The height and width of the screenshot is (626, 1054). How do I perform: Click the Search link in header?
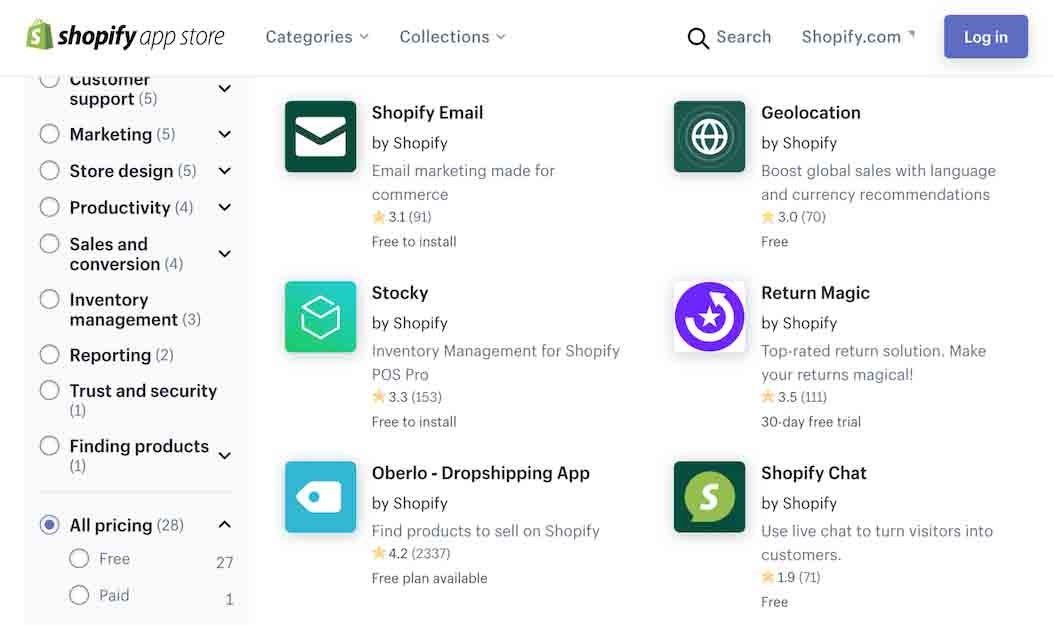coord(743,36)
